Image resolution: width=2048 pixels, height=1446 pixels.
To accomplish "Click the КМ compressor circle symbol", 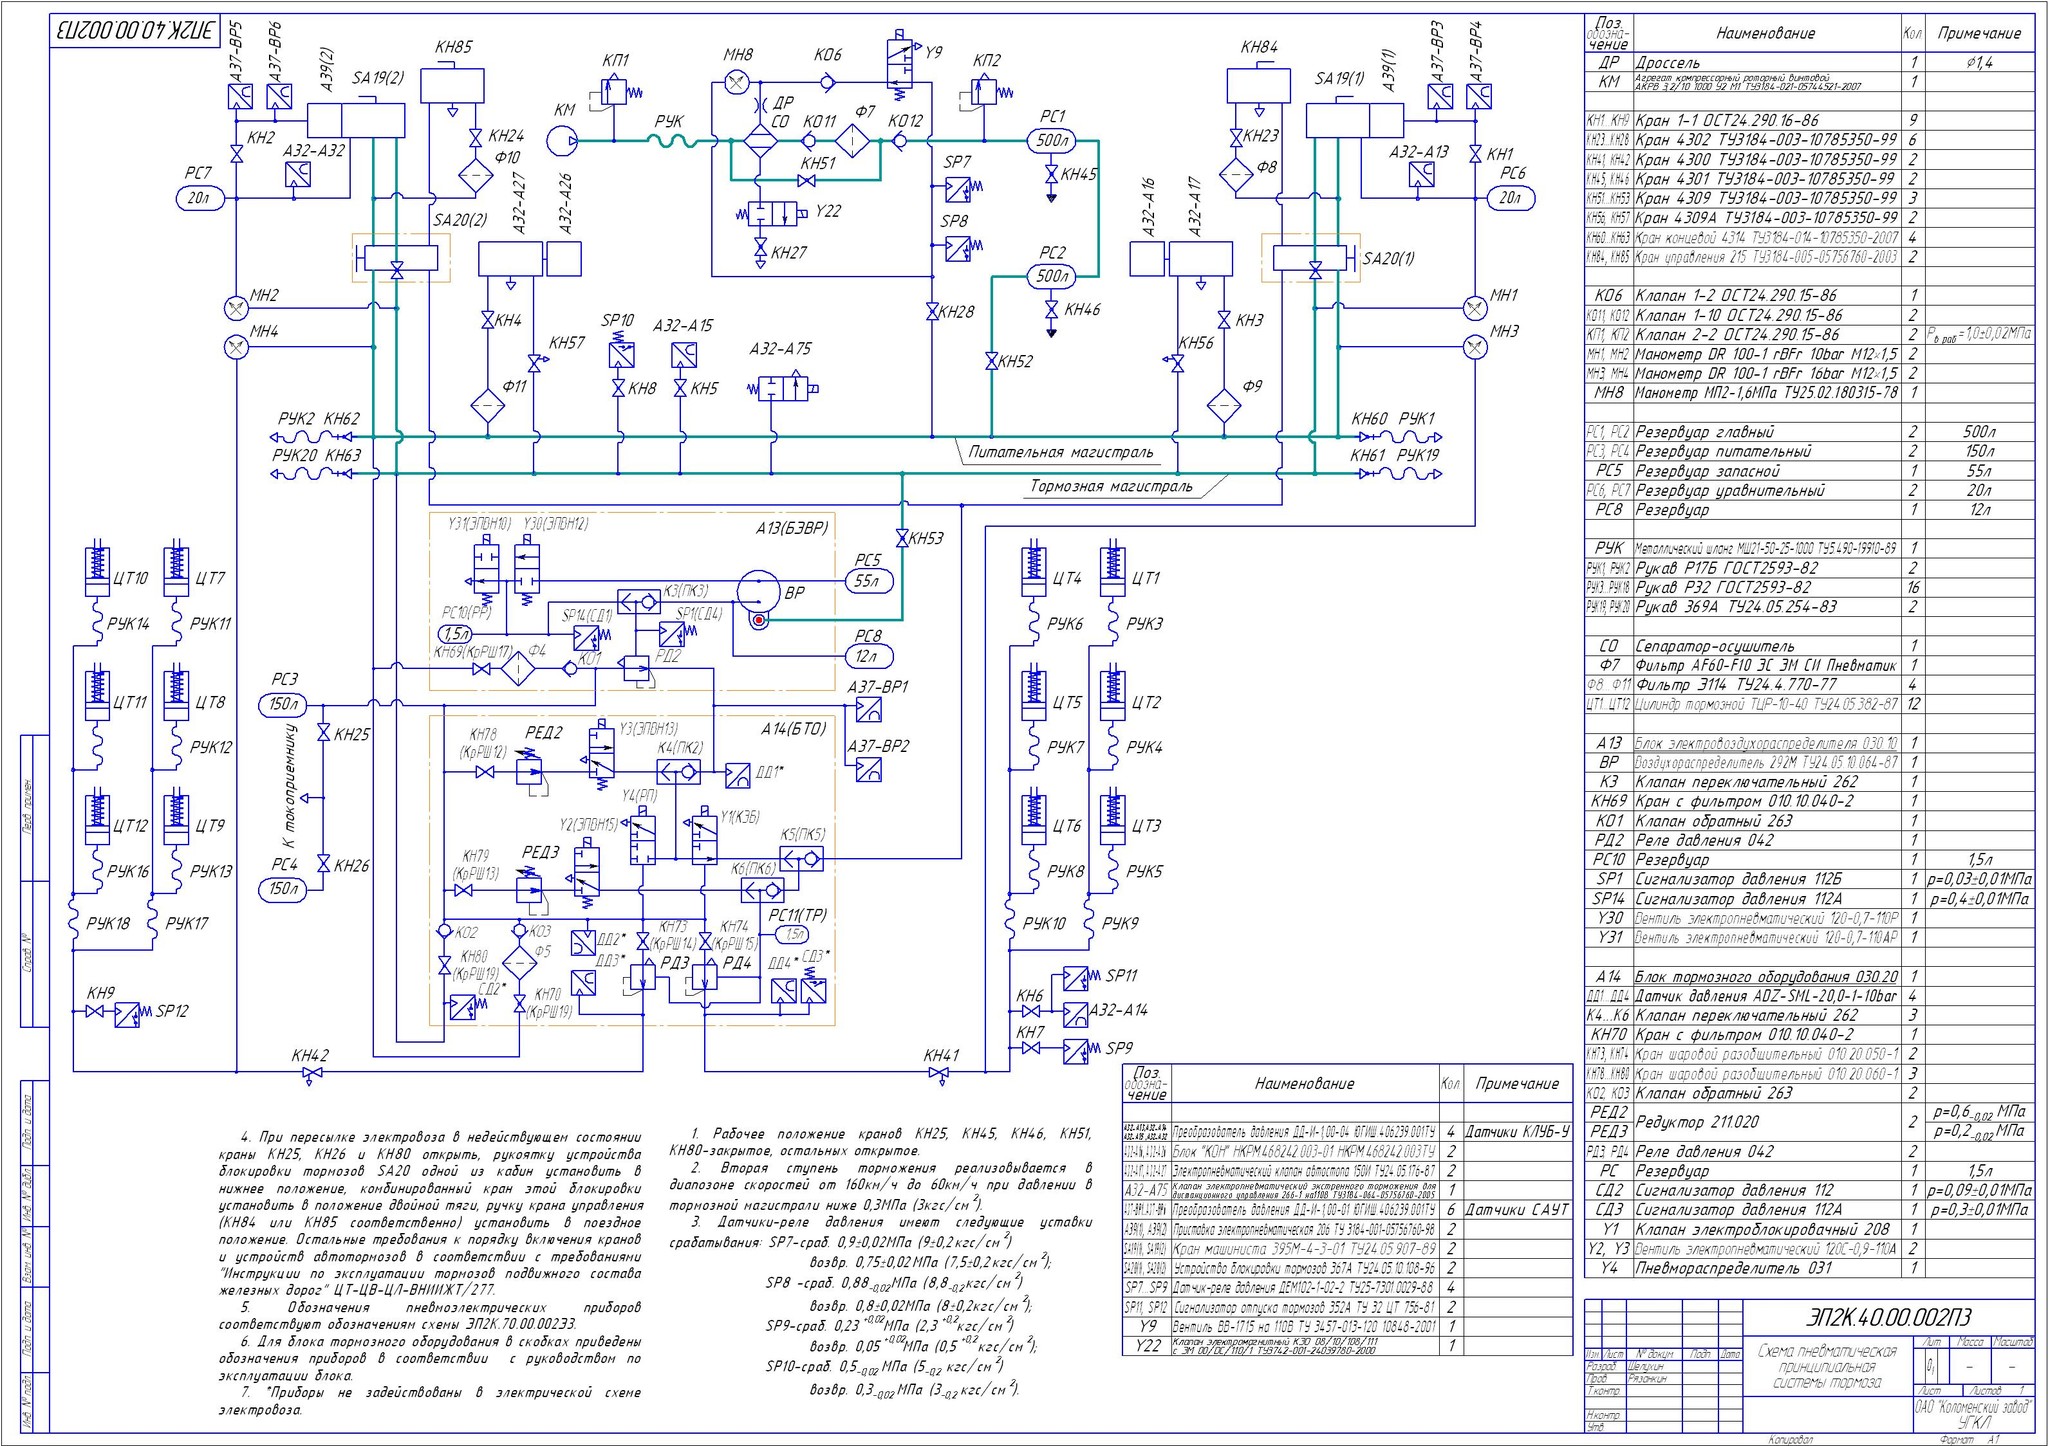I will [562, 141].
